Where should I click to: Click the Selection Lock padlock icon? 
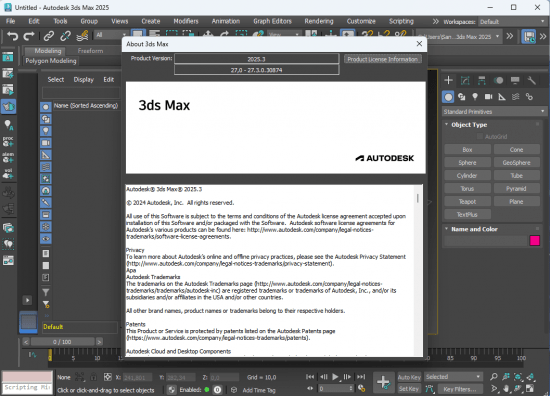(93, 377)
